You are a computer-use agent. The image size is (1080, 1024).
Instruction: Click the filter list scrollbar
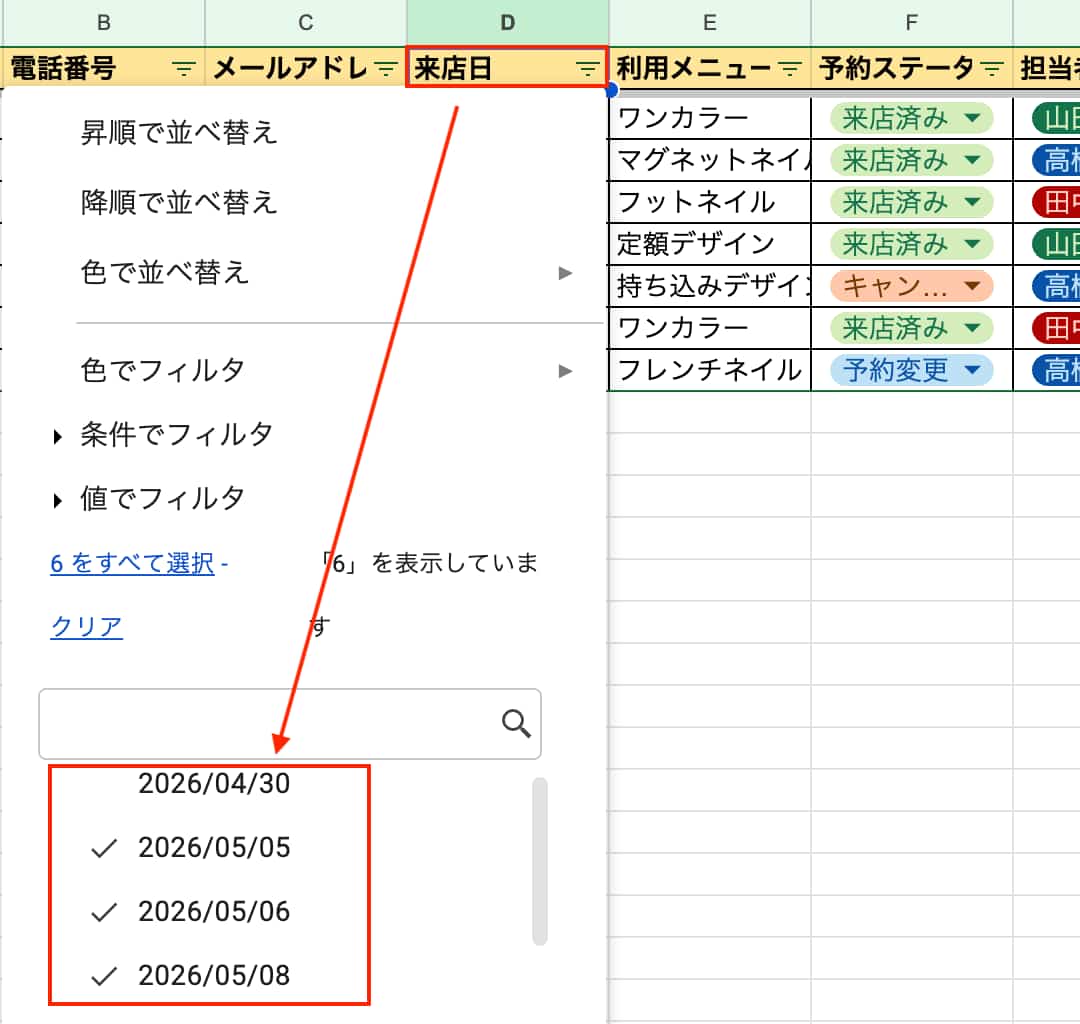[540, 861]
